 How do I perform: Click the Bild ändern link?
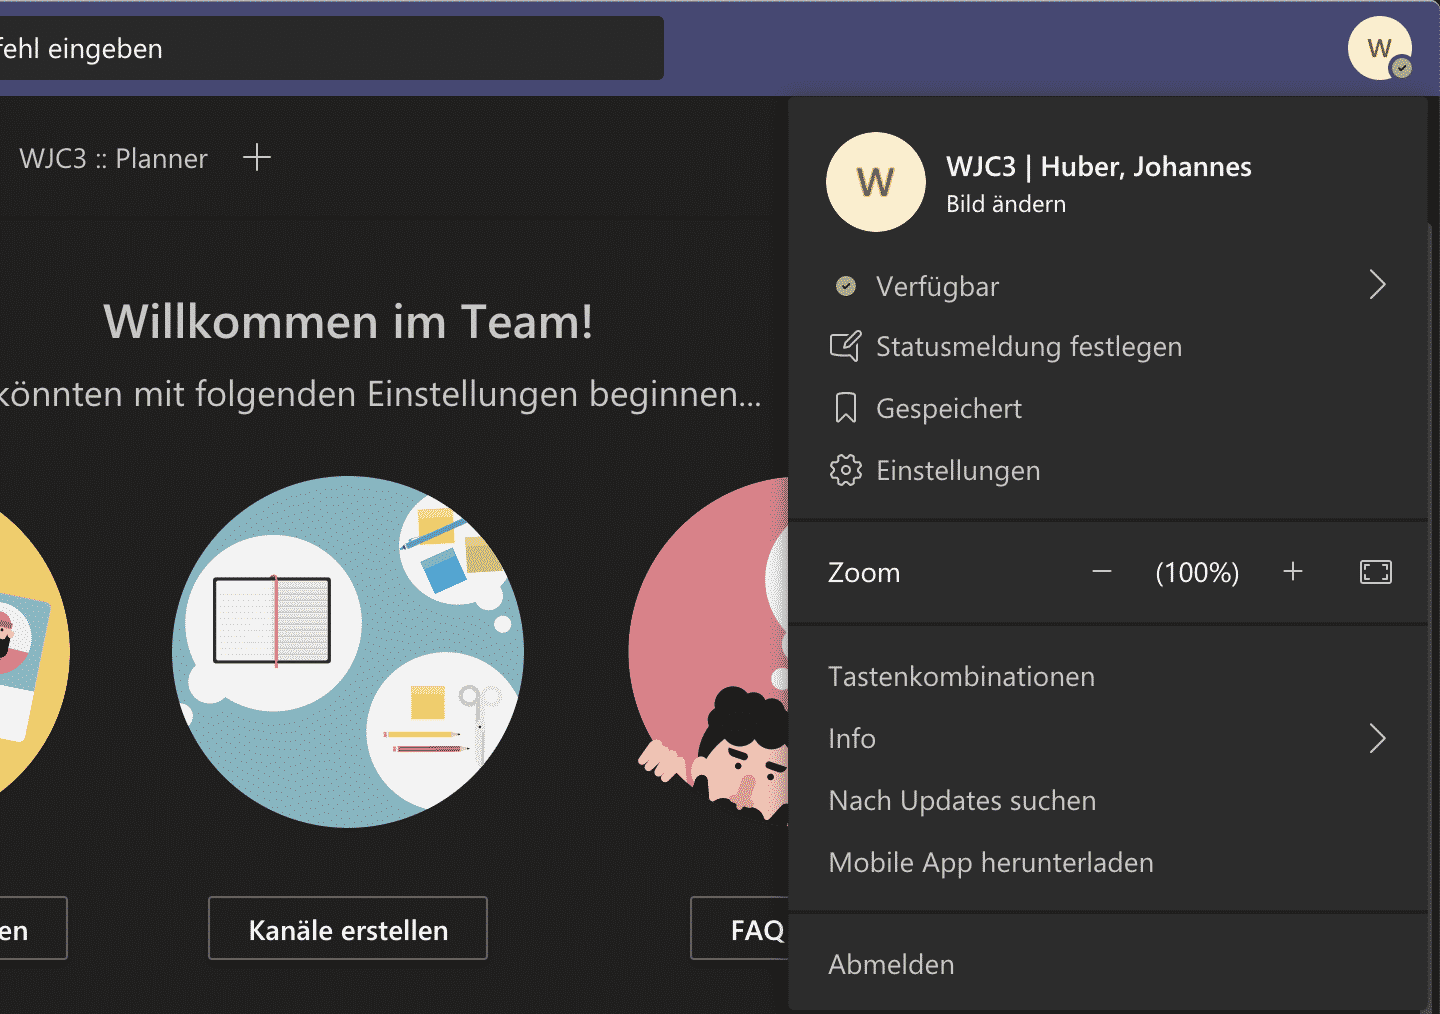point(1006,203)
